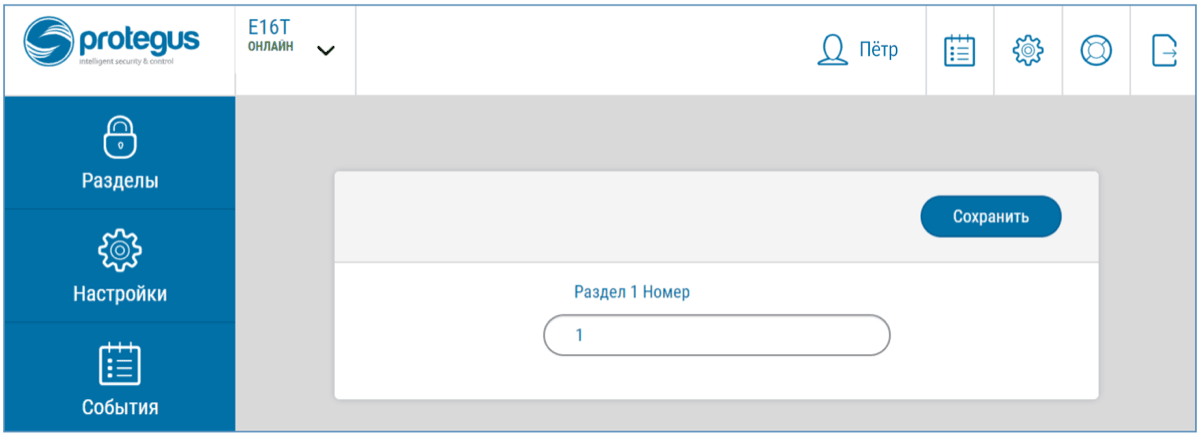Click the ОНЛАЙН device status text
The width and height of the screenshot is (1200, 437).
tap(271, 47)
